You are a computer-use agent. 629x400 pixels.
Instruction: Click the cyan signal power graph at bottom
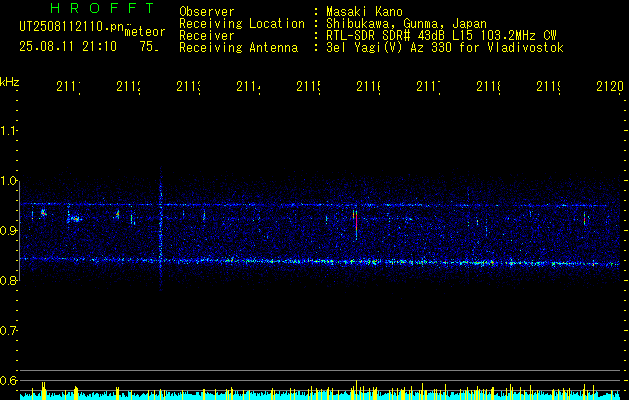(x=320, y=396)
